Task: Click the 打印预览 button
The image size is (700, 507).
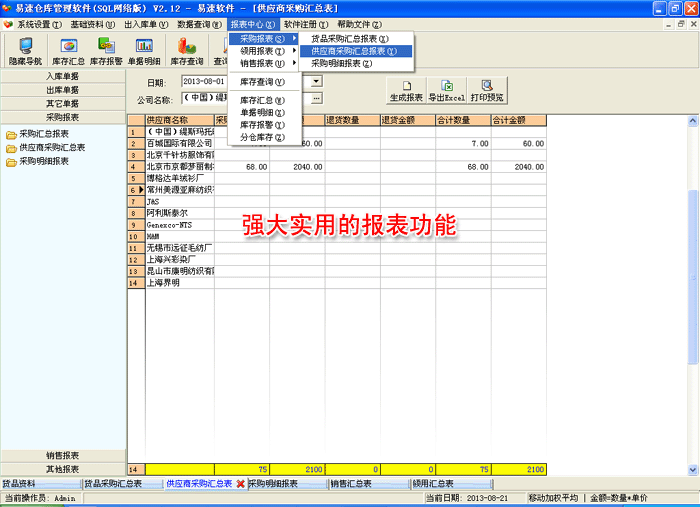Action: [x=487, y=91]
